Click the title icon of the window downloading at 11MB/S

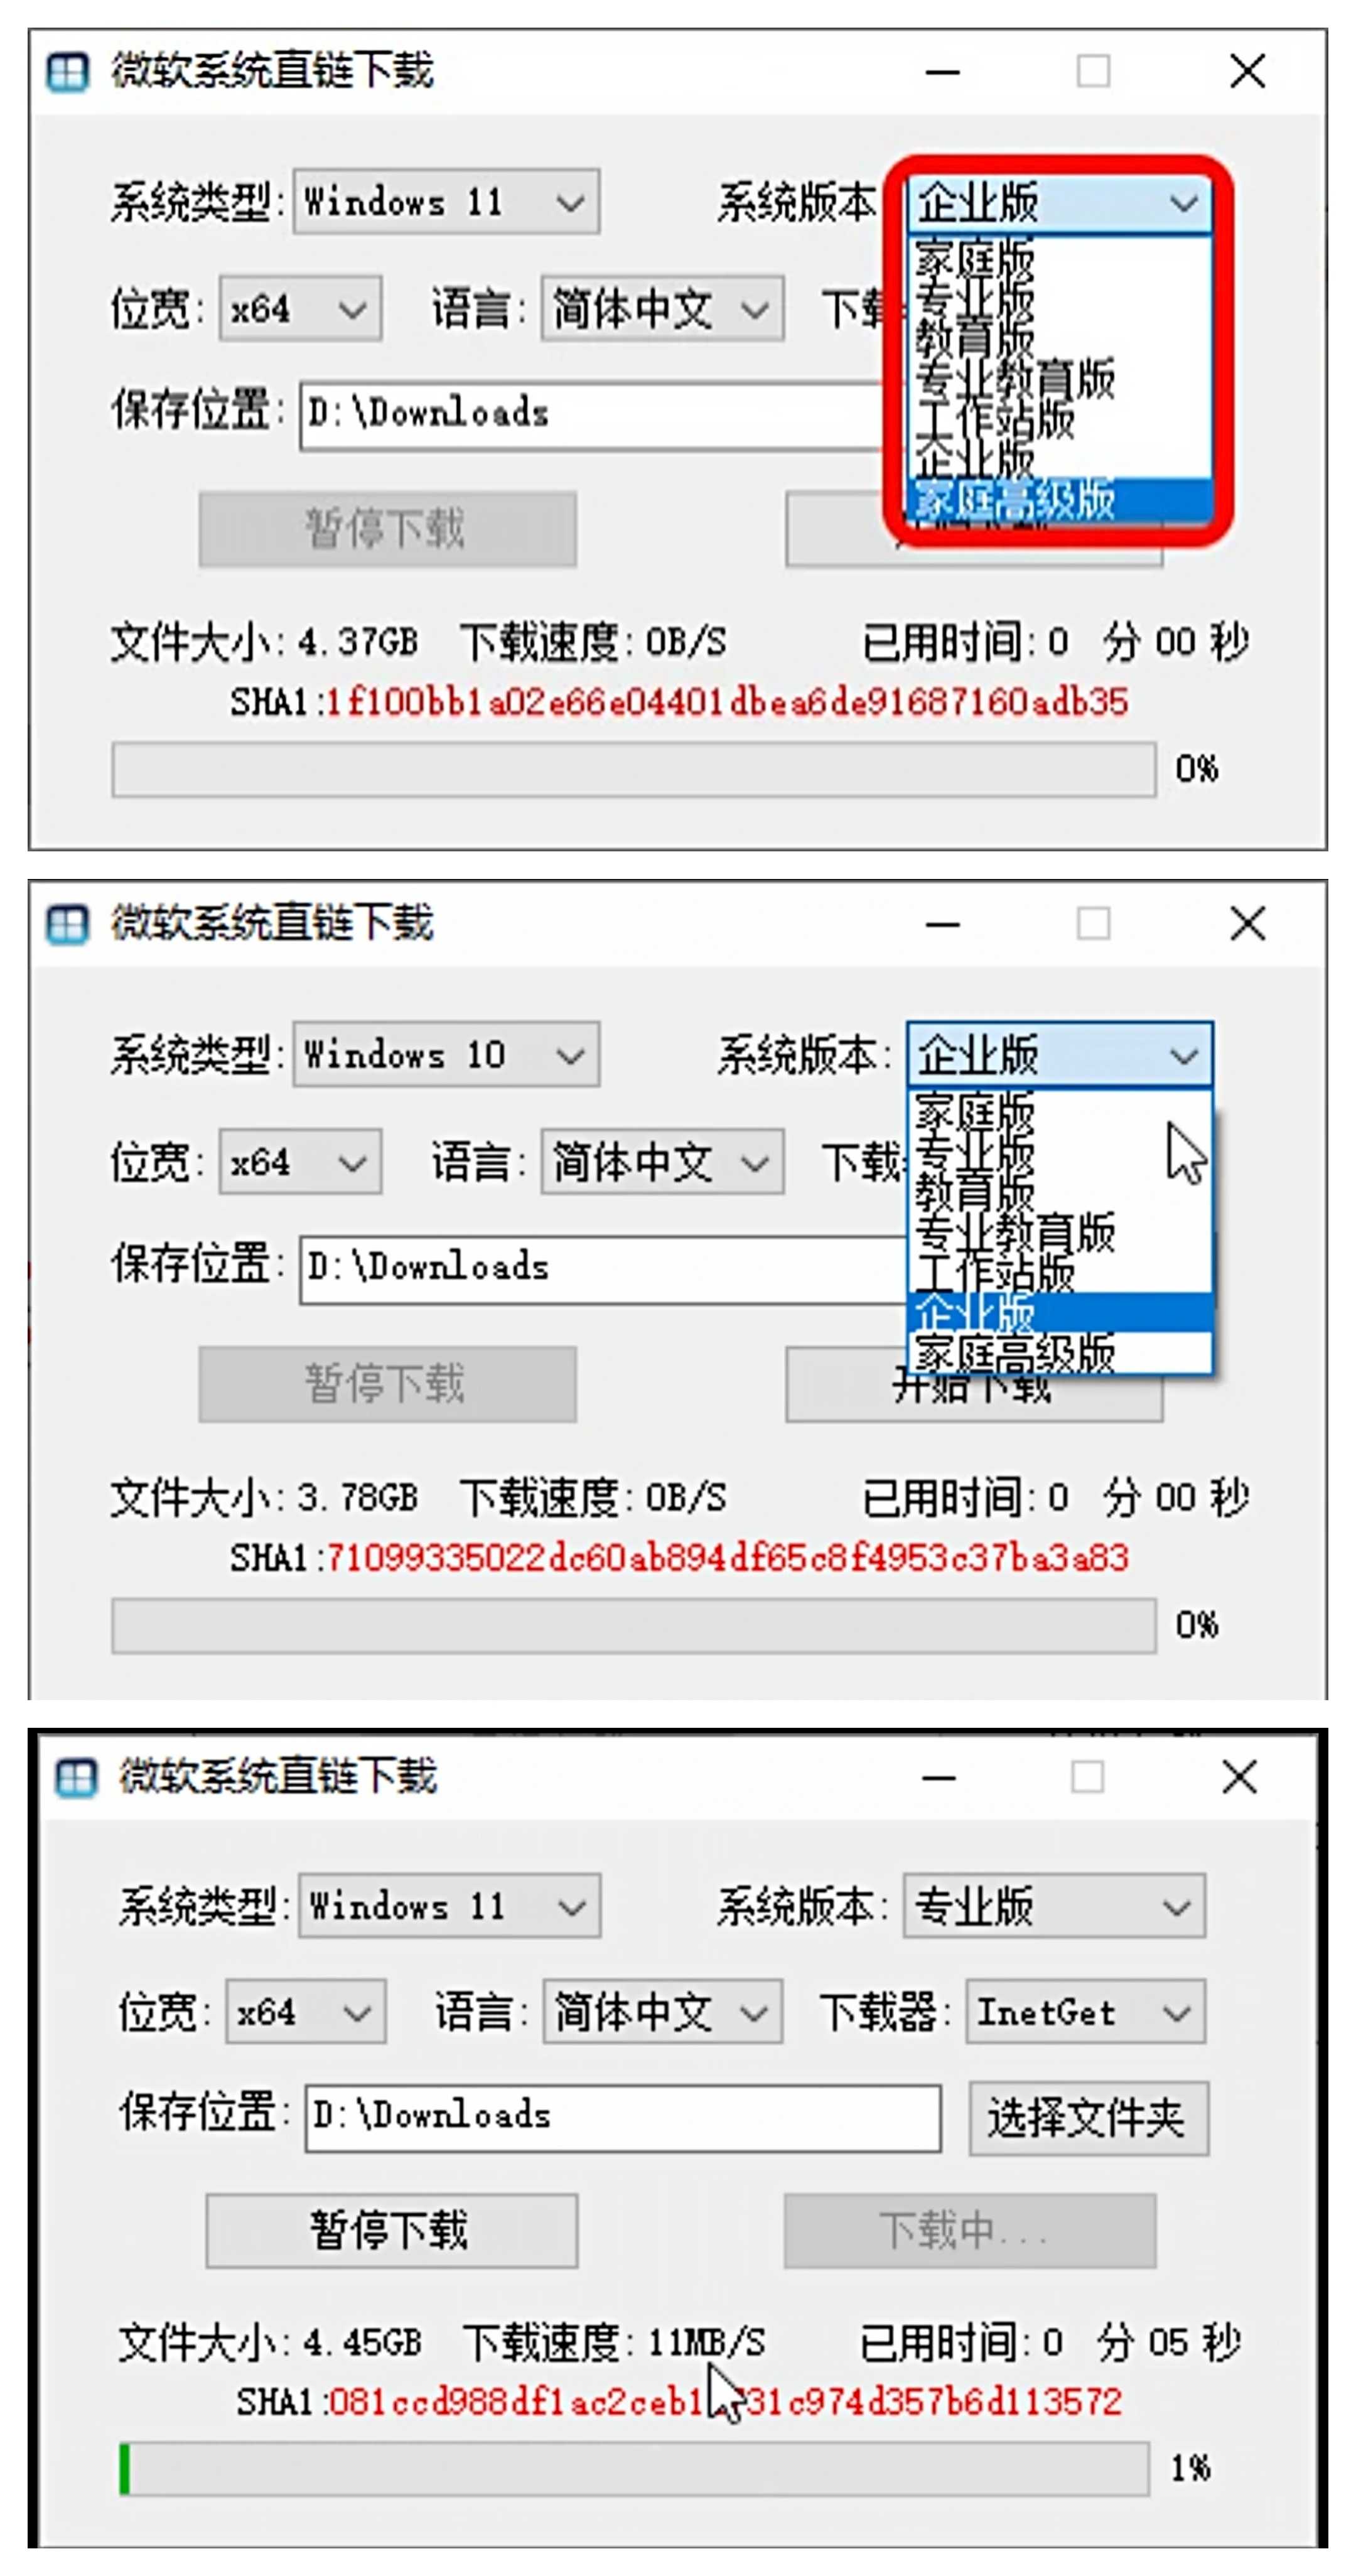(x=76, y=1778)
